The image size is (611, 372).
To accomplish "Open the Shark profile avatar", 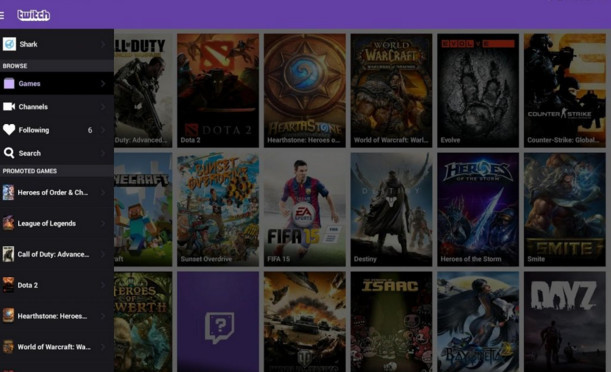I will click(x=9, y=44).
